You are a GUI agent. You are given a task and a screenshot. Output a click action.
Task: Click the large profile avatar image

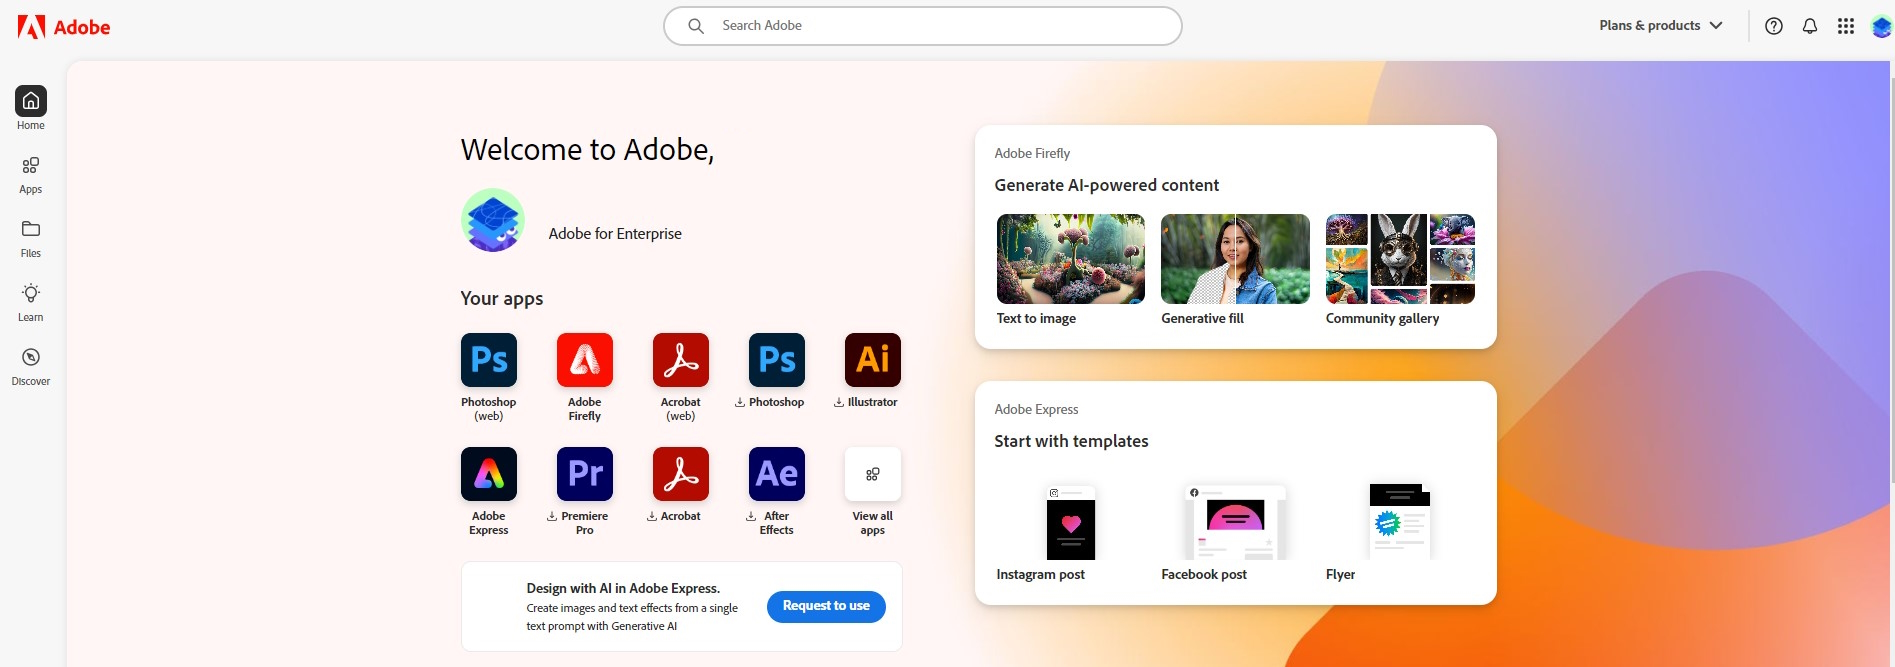(x=493, y=220)
